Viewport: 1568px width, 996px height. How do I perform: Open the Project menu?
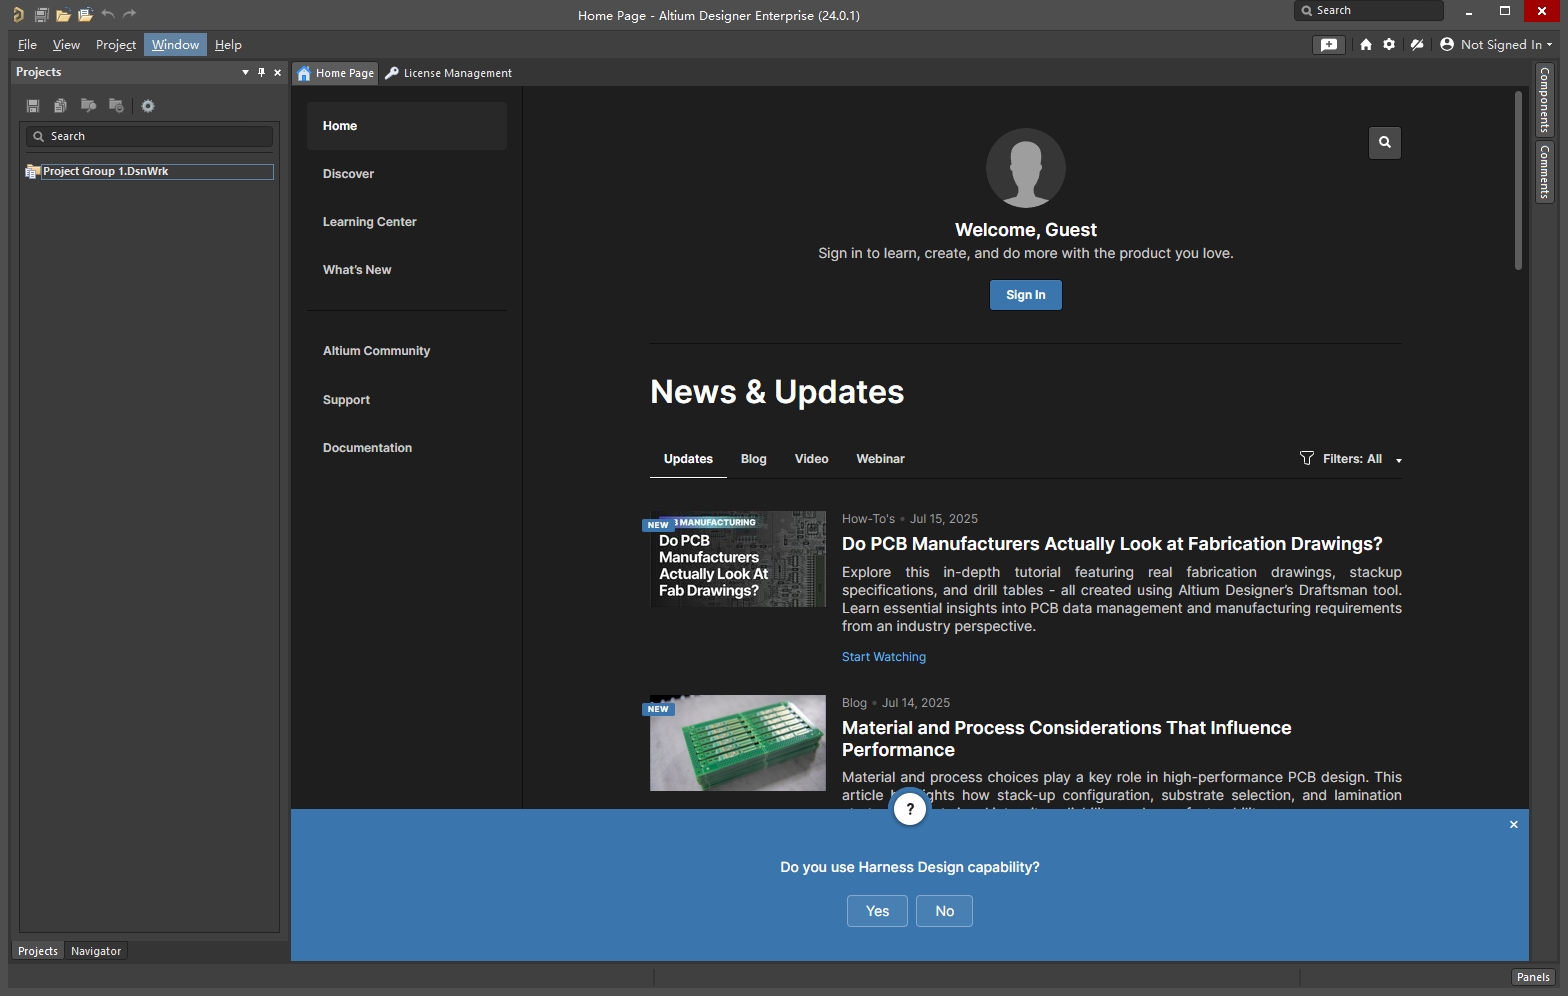(115, 45)
